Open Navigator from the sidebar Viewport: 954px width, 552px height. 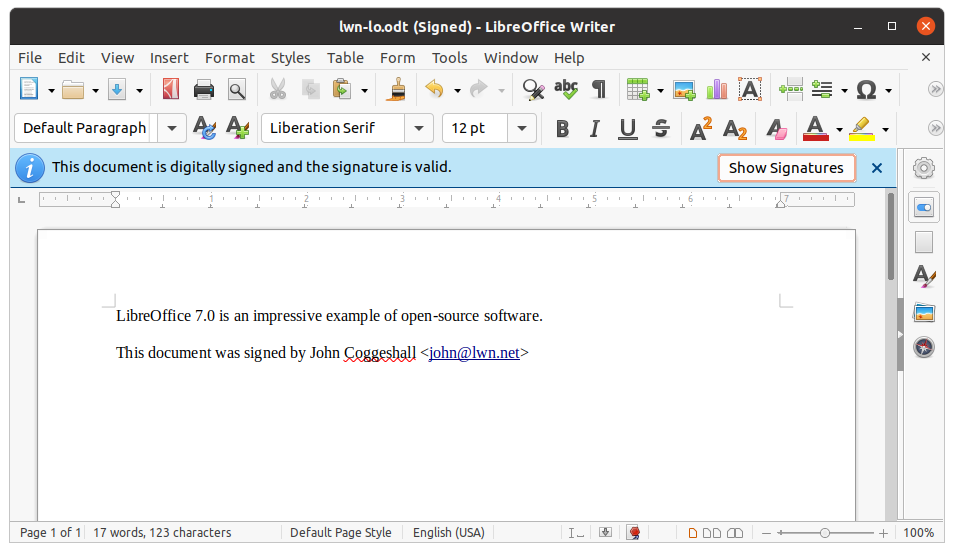coord(924,347)
